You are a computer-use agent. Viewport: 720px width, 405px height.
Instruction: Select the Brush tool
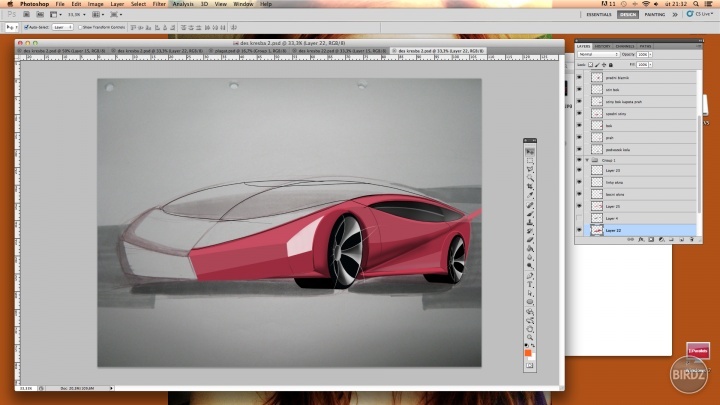tap(530, 214)
